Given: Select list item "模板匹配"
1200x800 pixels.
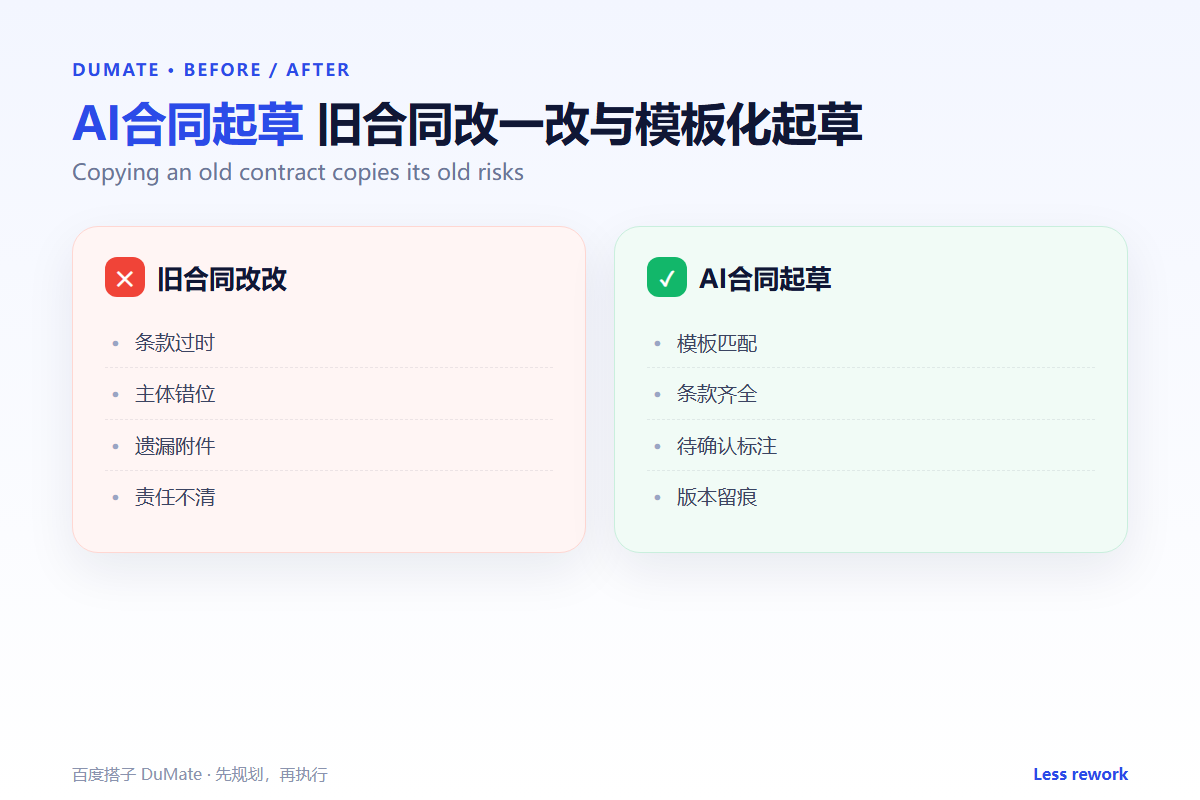Looking at the screenshot, I should coord(717,343).
